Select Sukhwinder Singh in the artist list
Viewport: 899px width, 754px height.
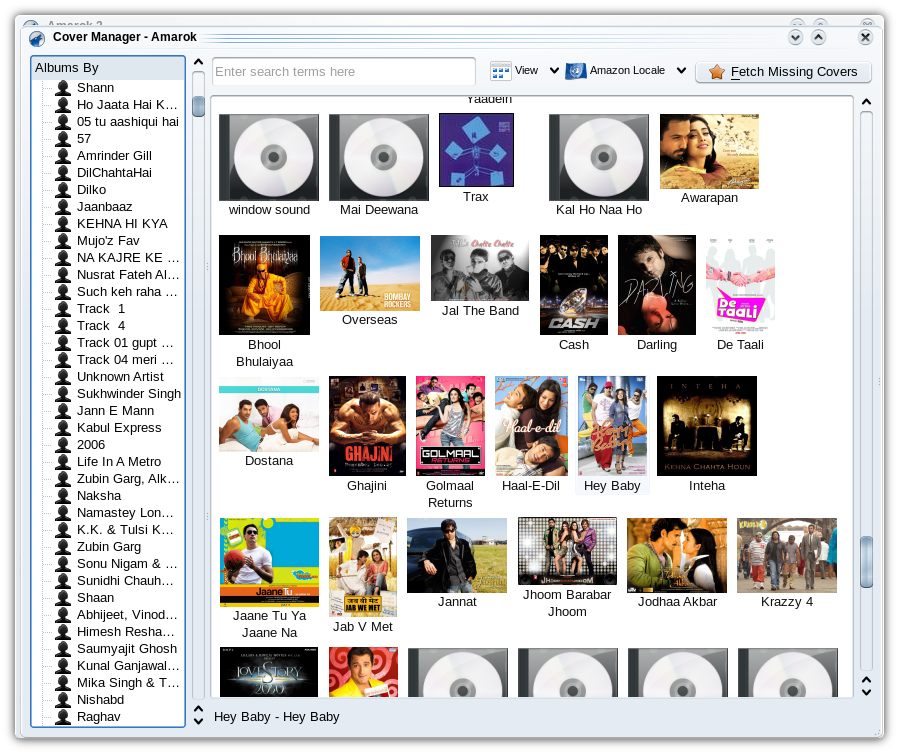128,394
